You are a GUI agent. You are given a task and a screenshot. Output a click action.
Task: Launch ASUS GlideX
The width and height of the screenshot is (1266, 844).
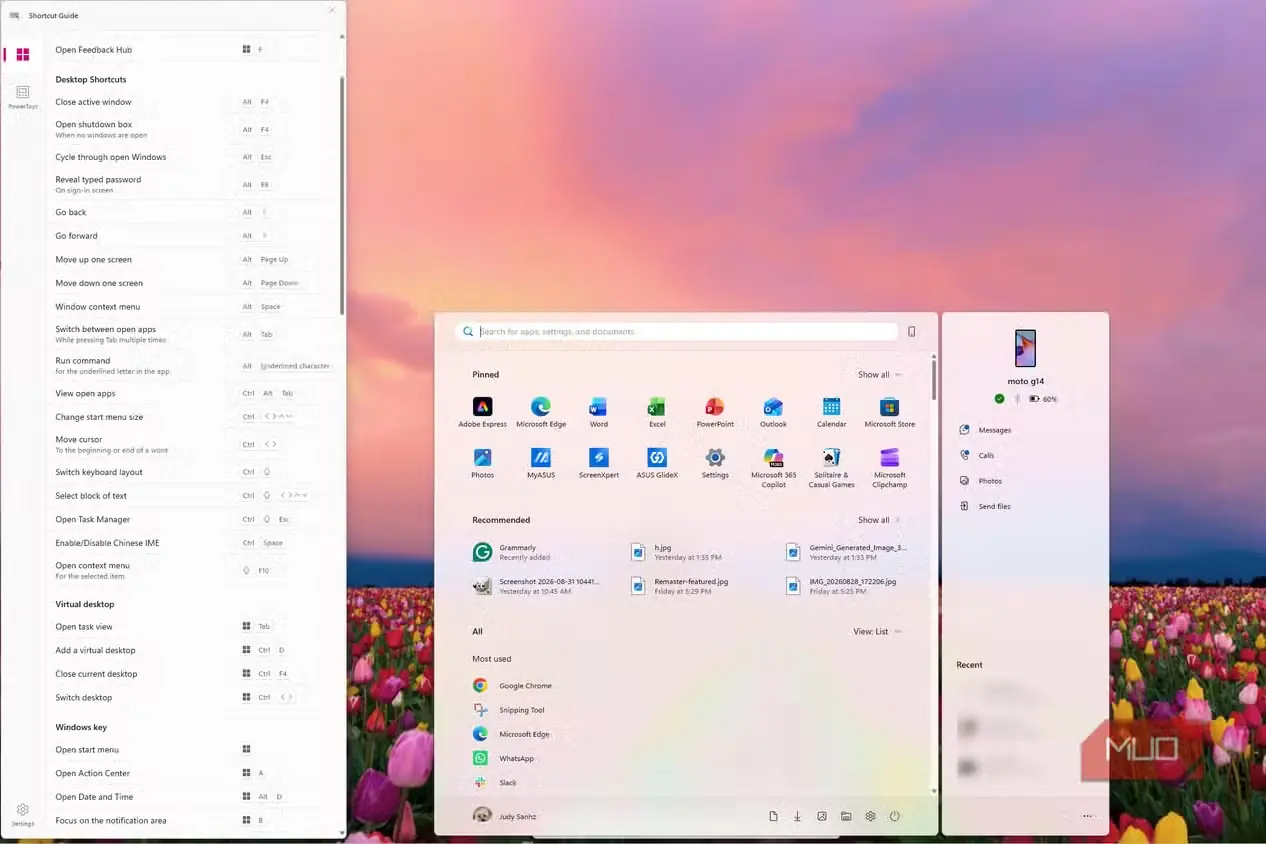(x=657, y=463)
